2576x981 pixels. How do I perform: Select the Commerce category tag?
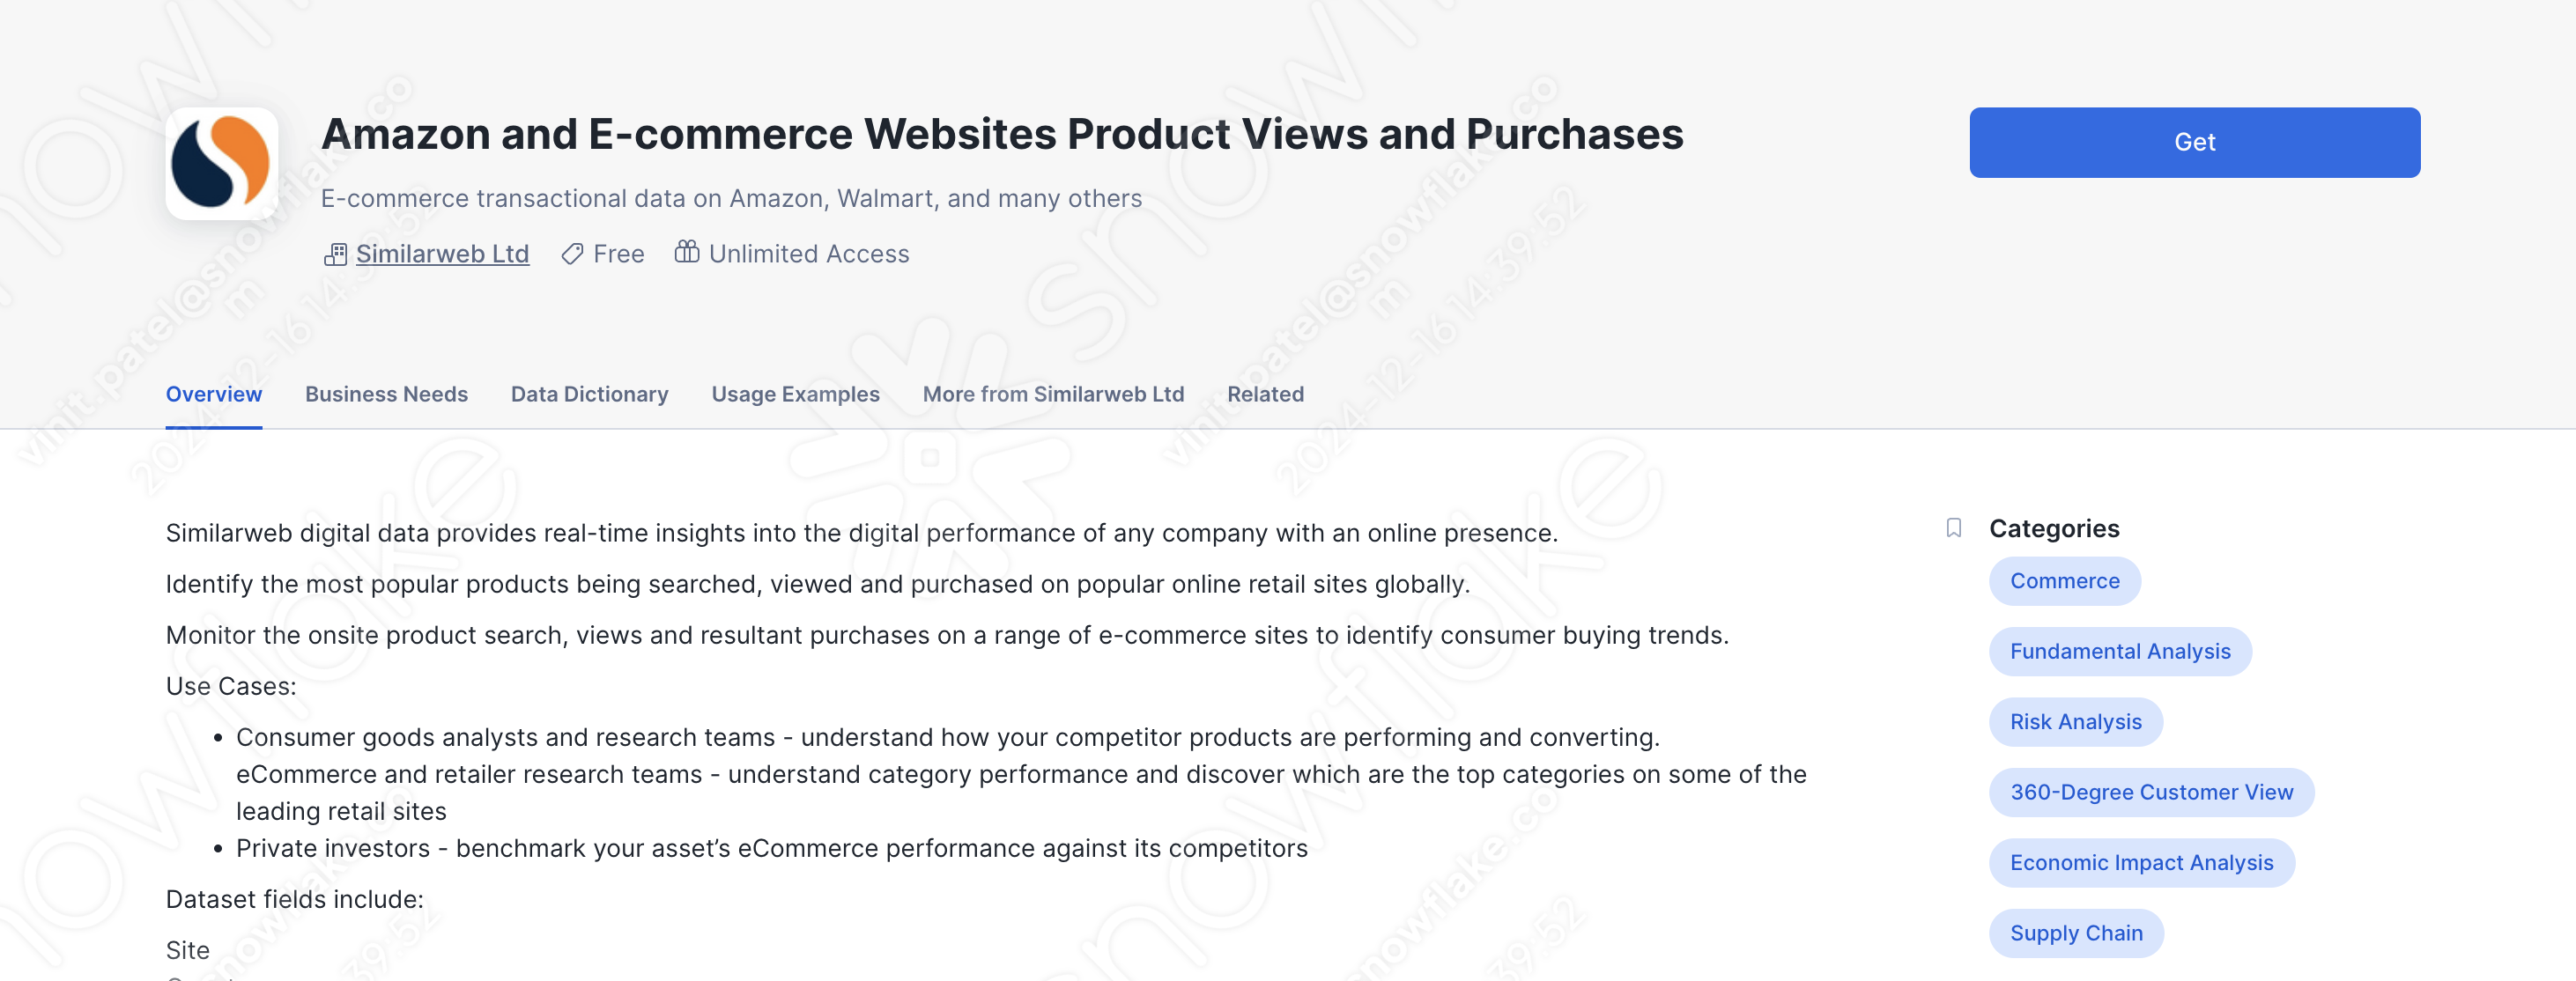click(2064, 581)
